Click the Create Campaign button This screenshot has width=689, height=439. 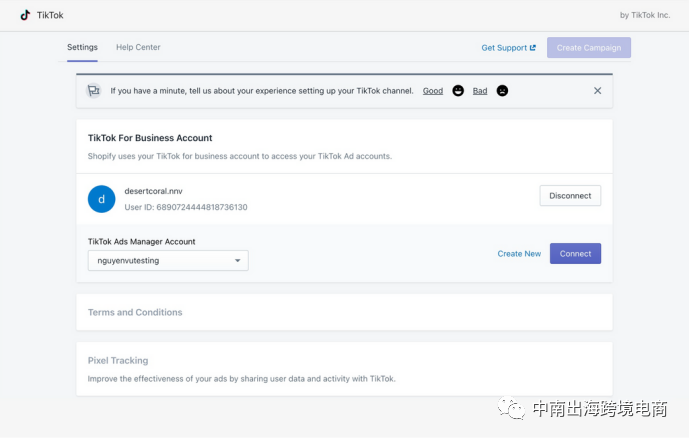589,47
